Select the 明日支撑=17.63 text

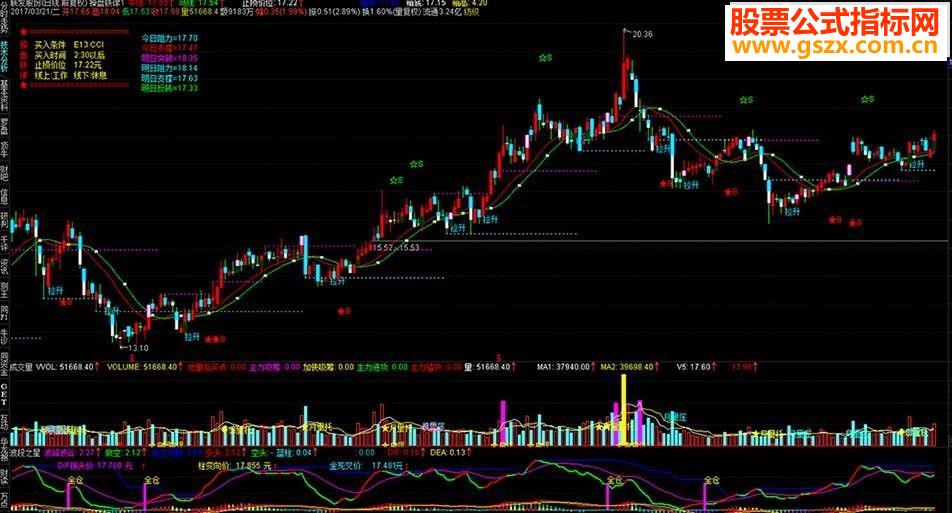tap(169, 78)
